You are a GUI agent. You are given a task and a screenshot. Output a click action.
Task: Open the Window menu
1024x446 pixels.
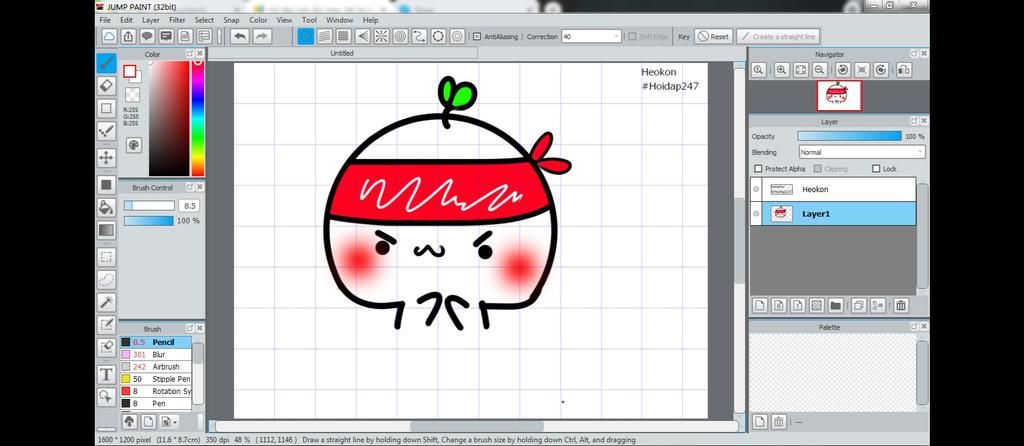(x=340, y=20)
